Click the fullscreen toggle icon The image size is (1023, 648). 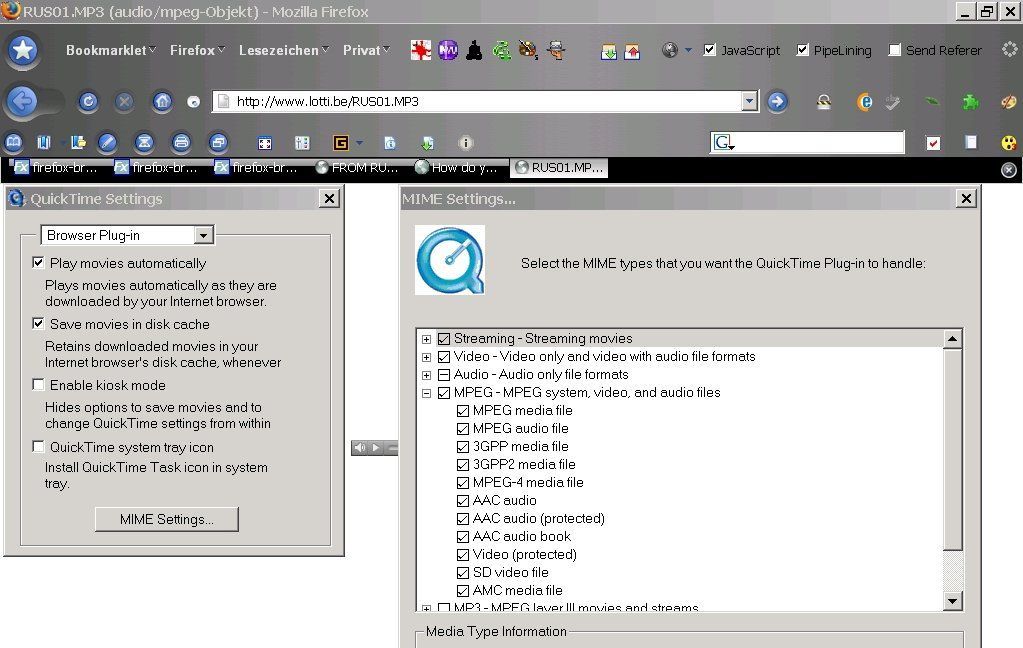pos(264,143)
